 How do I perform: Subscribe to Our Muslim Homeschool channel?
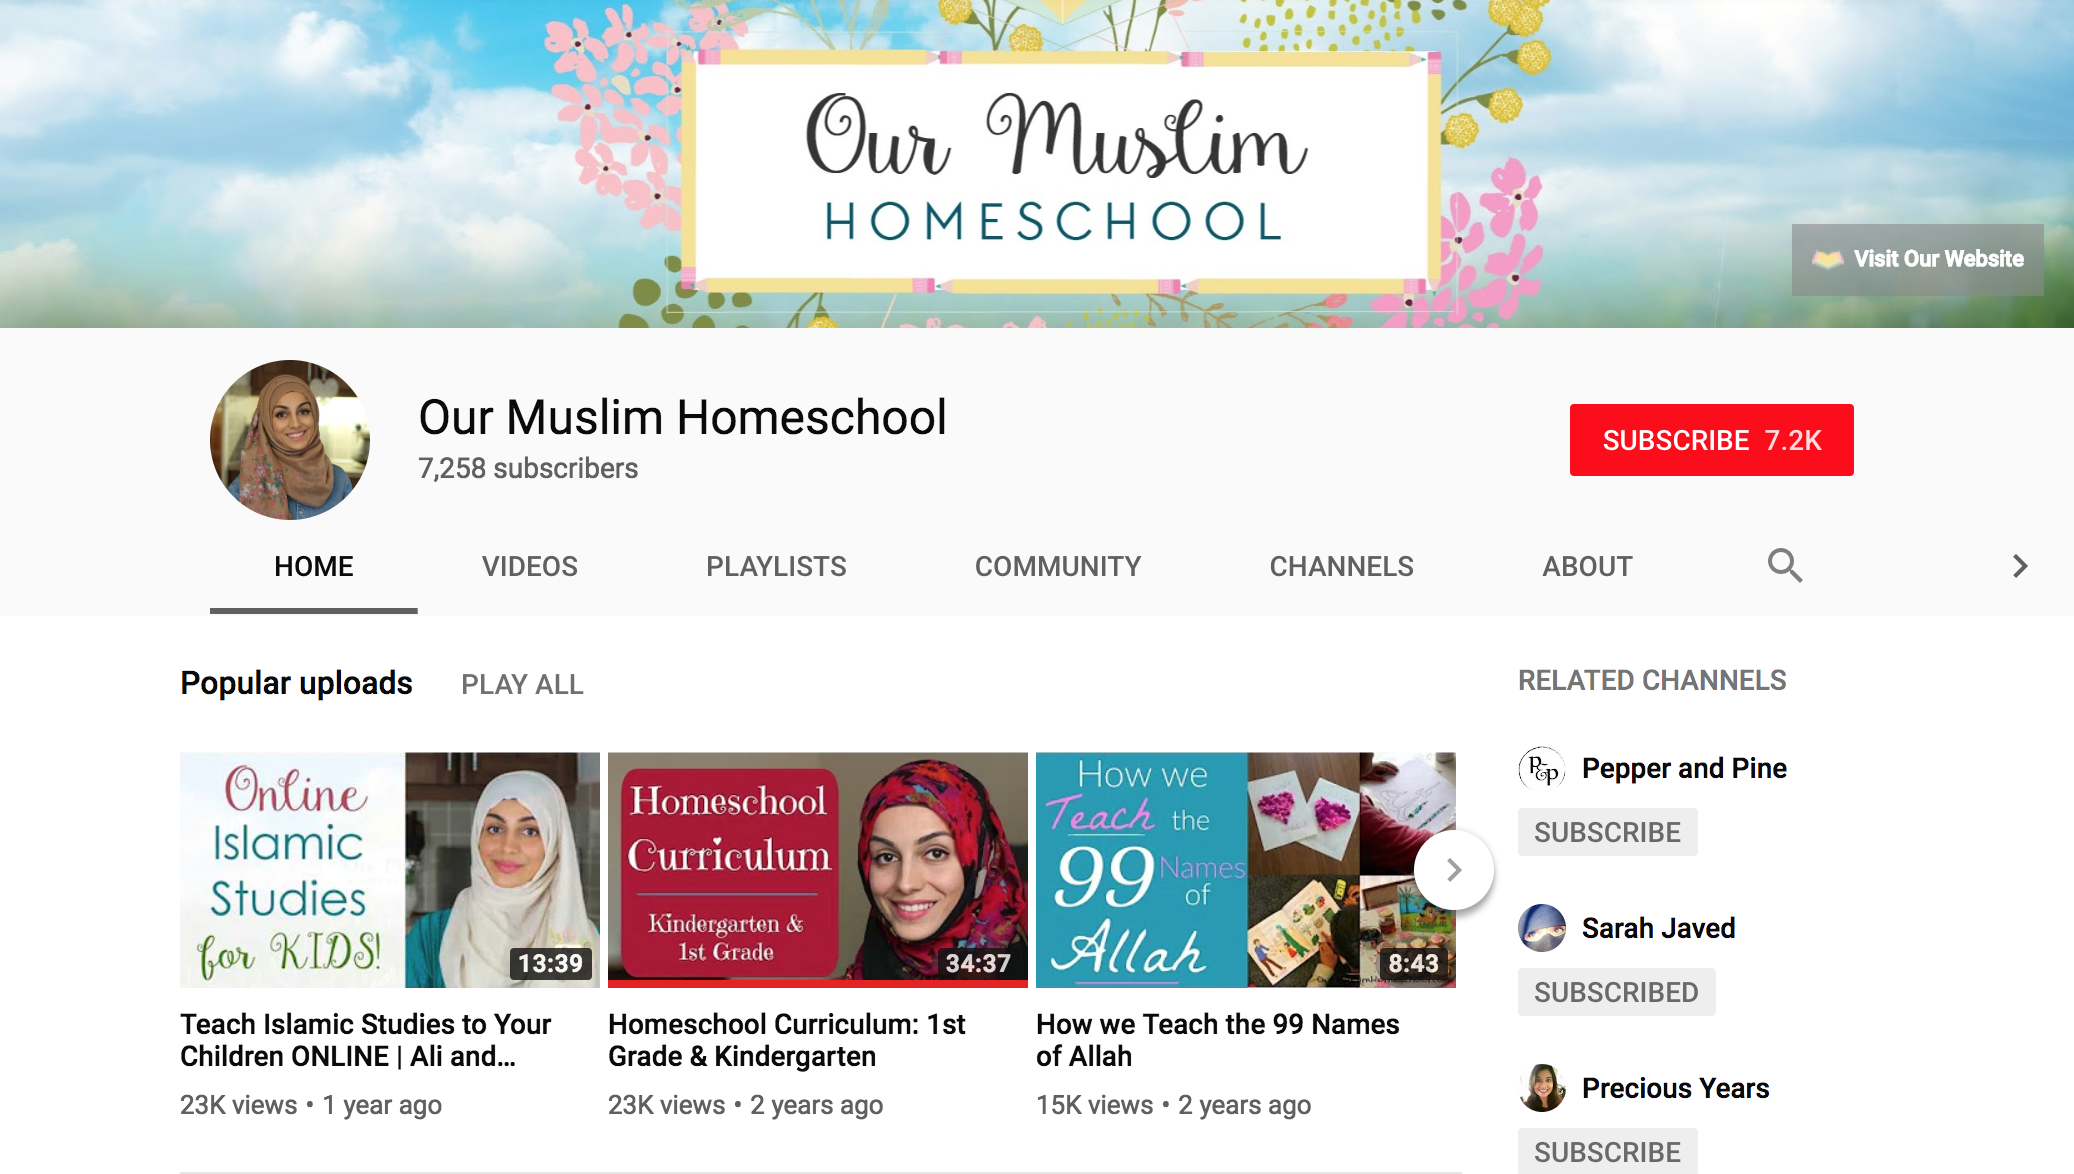[x=1711, y=440]
